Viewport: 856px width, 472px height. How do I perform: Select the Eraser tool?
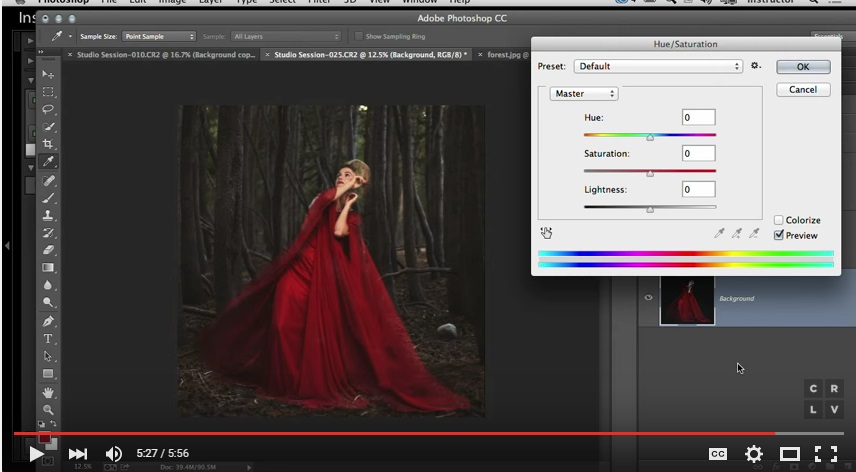(x=48, y=250)
